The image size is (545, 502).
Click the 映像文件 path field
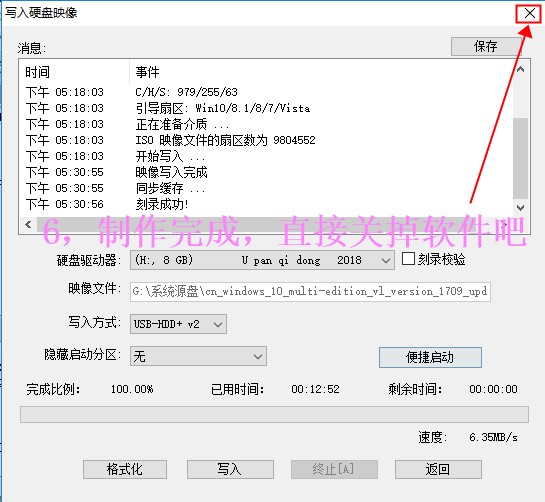point(310,291)
